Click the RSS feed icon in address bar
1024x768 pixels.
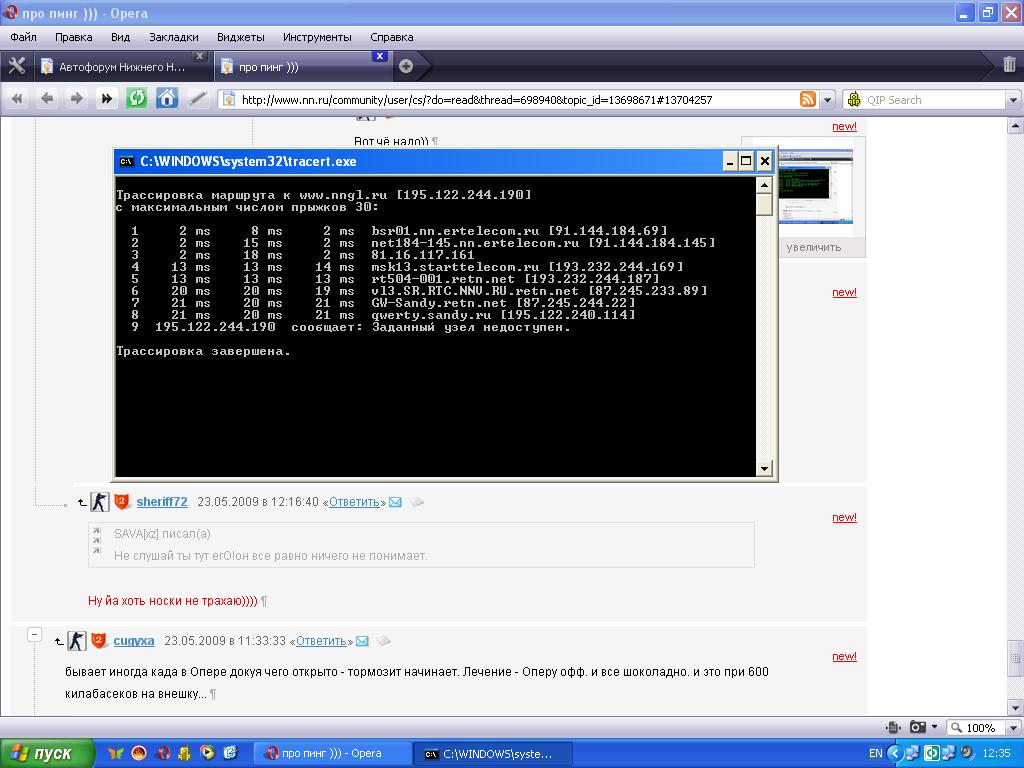tap(807, 99)
